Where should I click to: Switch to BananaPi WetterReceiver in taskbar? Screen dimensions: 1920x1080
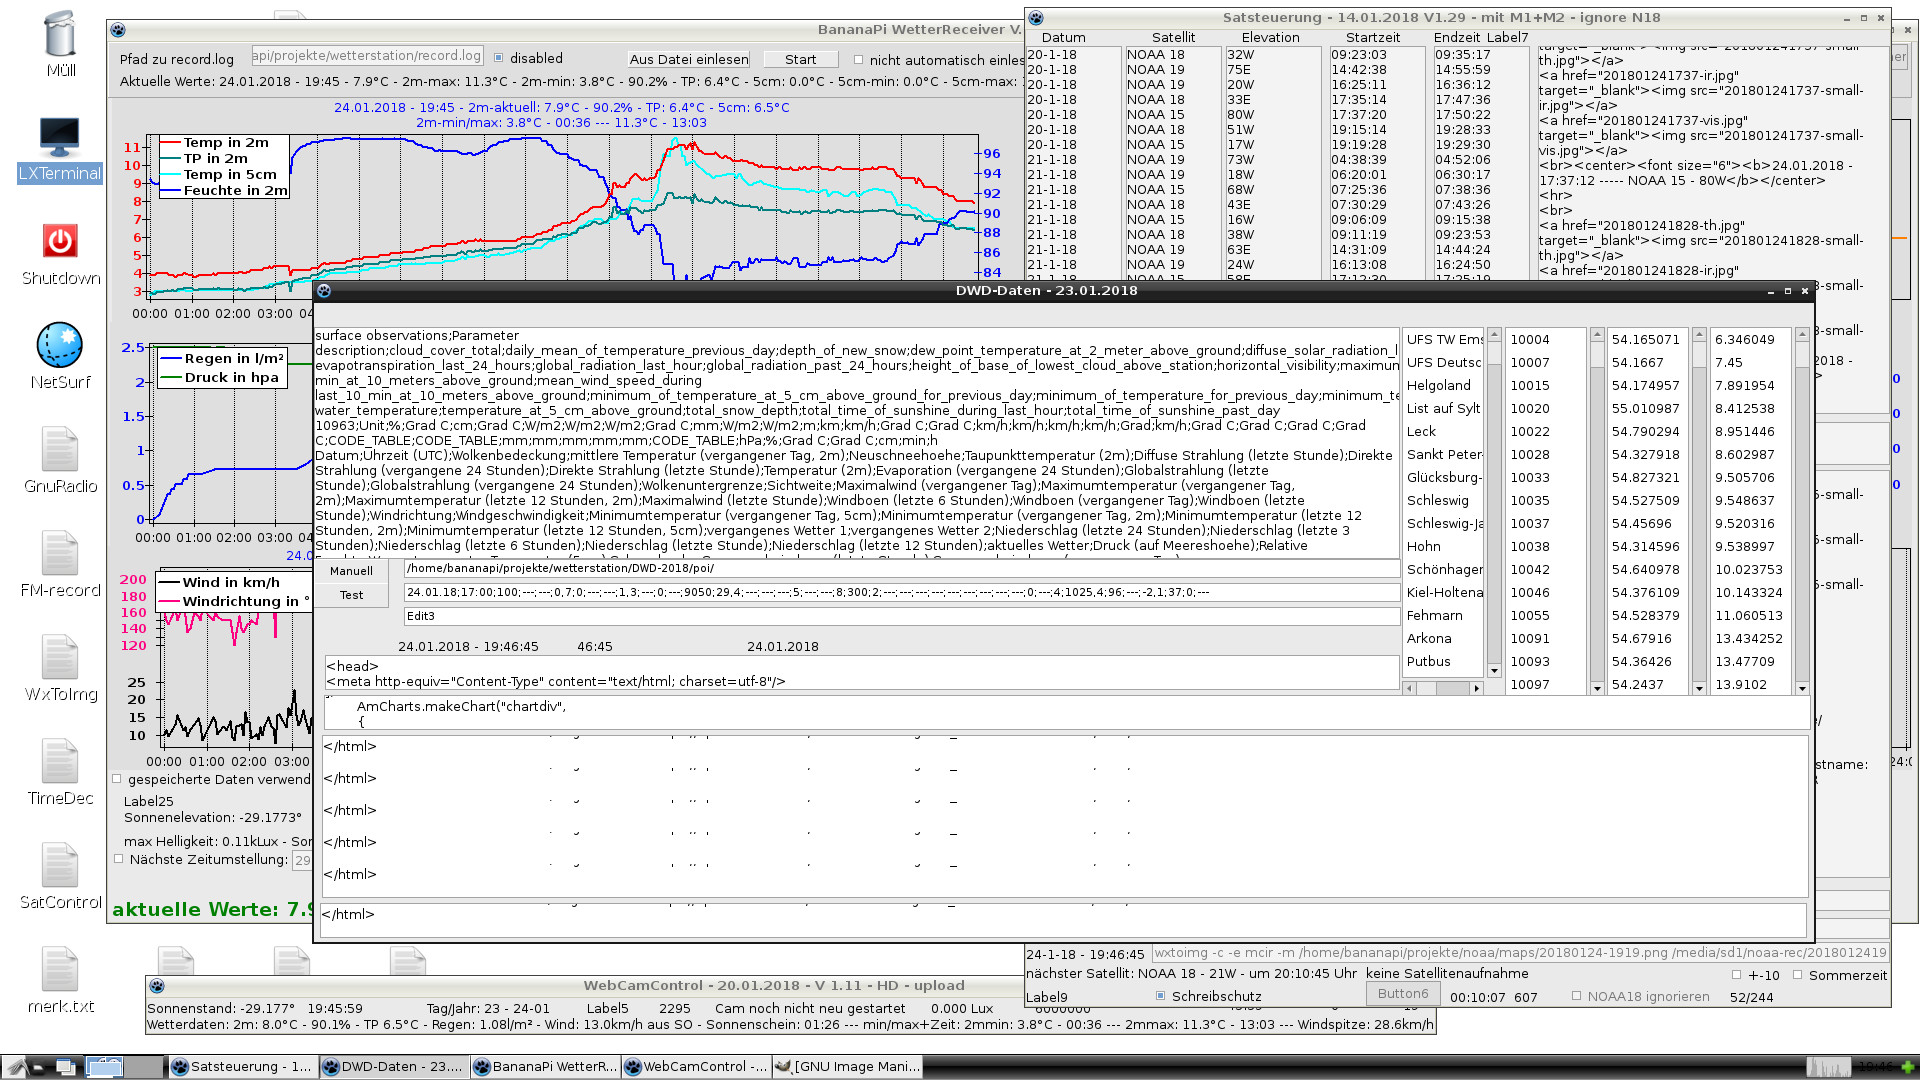(x=544, y=1067)
